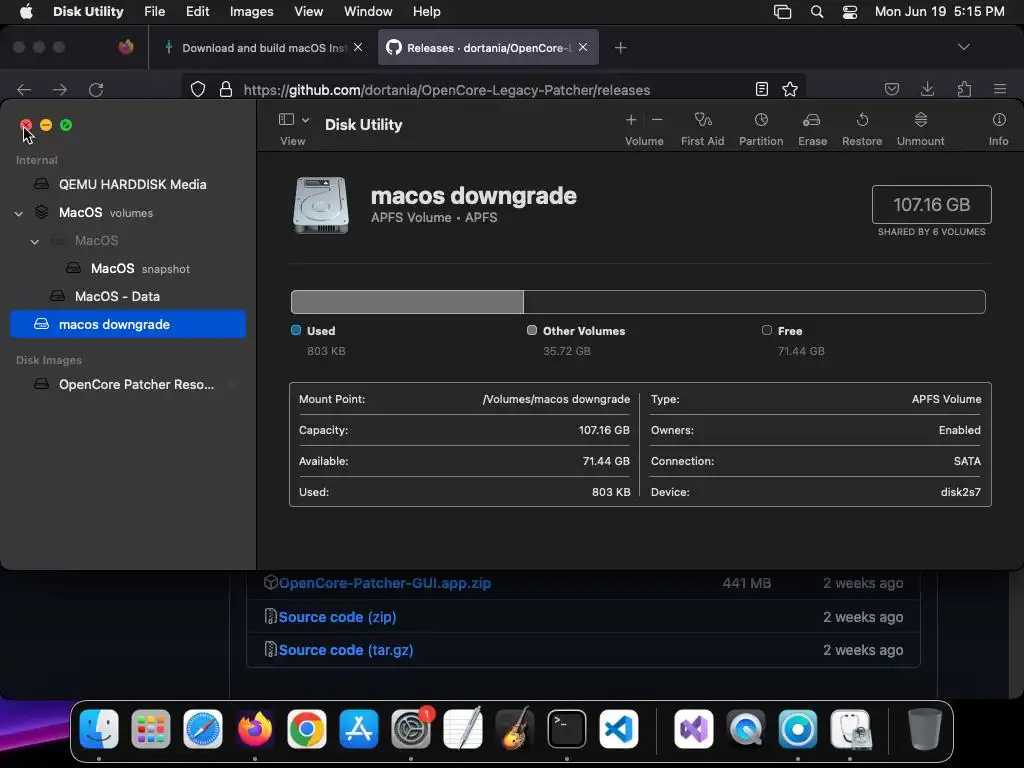The height and width of the screenshot is (768, 1024).
Task: Open GarageBand from the Dock
Action: point(515,729)
